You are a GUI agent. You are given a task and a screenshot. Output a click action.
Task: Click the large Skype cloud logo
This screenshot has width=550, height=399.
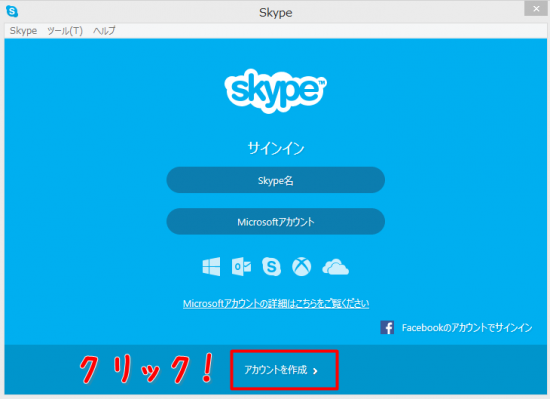coord(276,91)
